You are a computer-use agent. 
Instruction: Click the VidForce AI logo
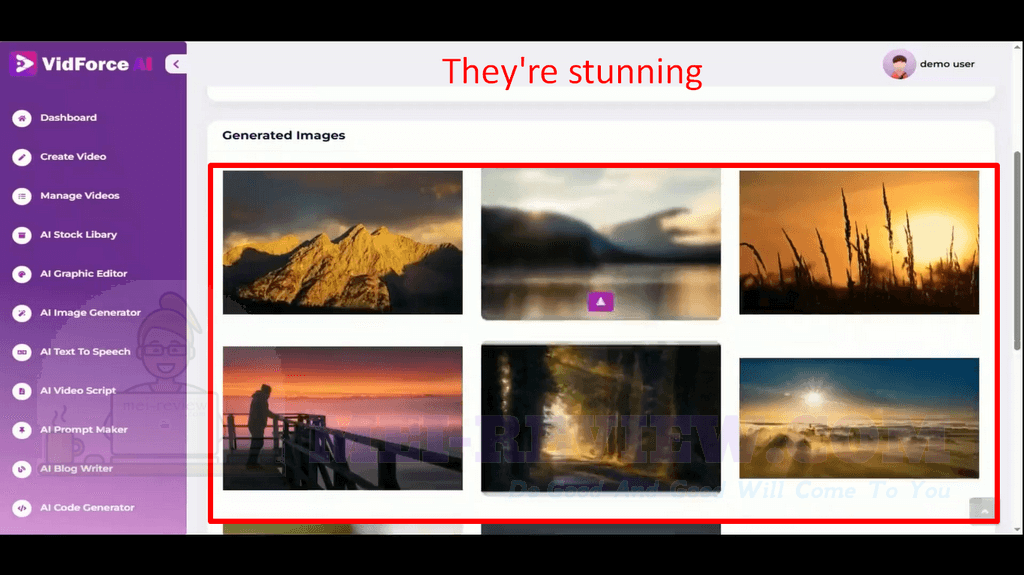click(82, 64)
